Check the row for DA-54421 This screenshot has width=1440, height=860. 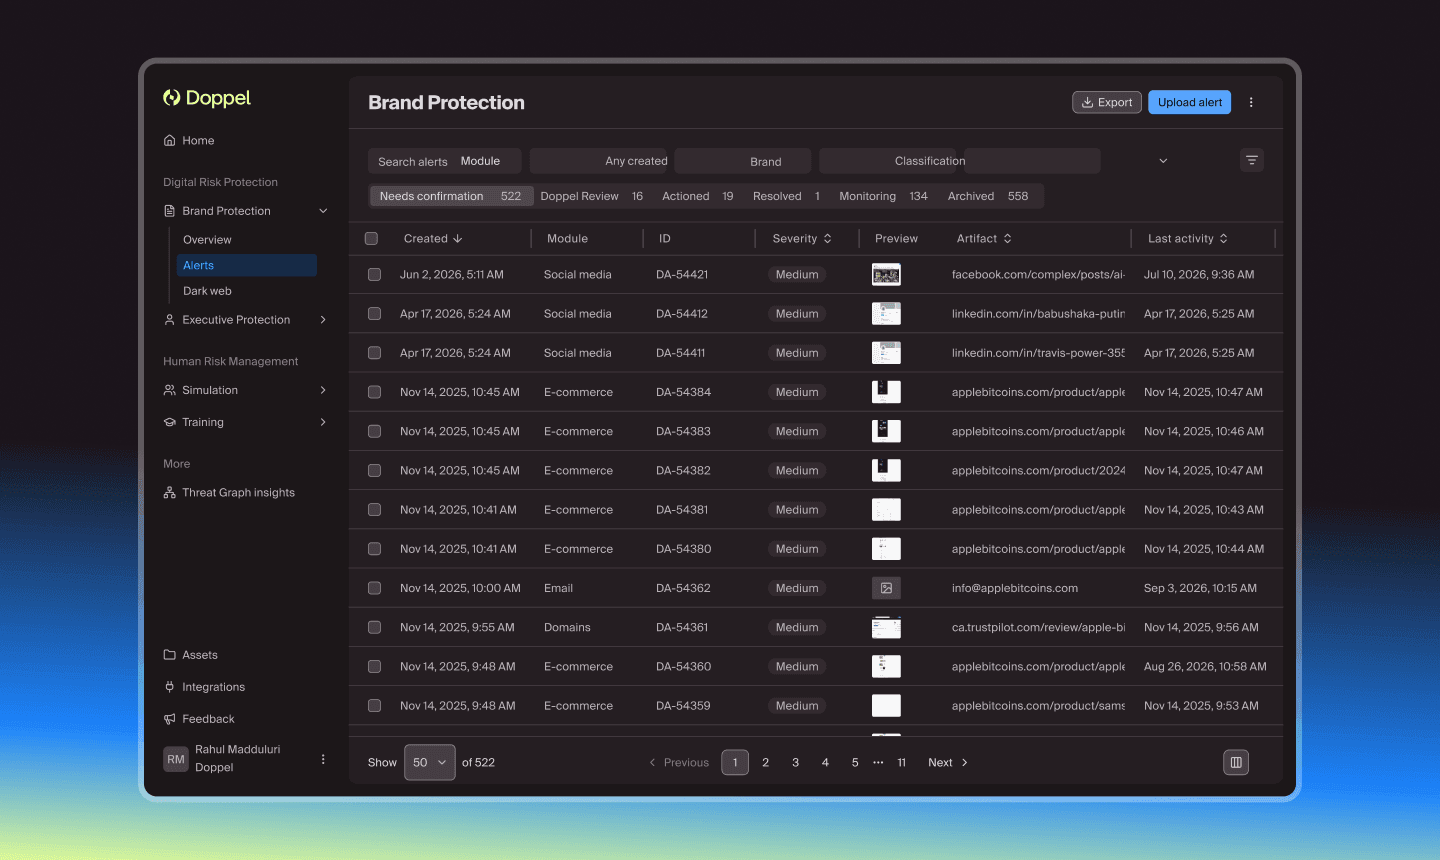[374, 274]
